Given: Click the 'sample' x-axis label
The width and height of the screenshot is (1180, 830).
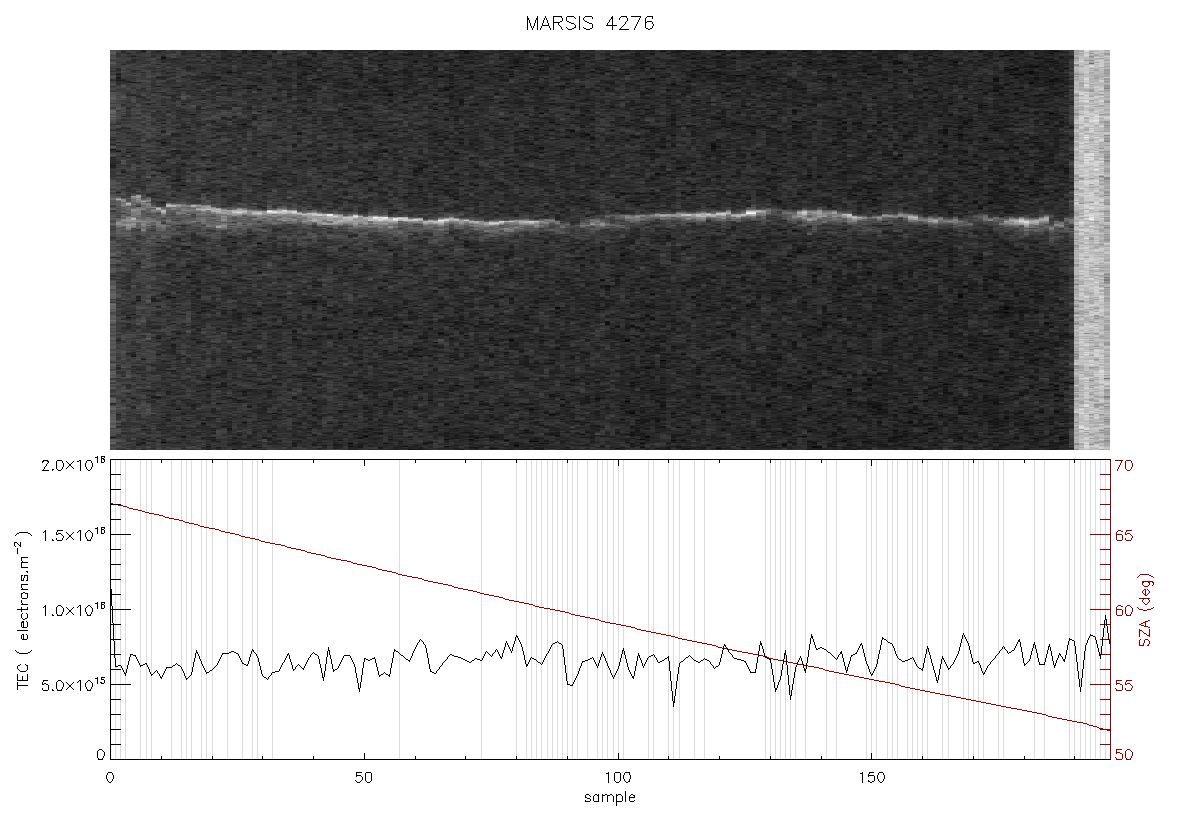Looking at the screenshot, I should coord(610,797).
